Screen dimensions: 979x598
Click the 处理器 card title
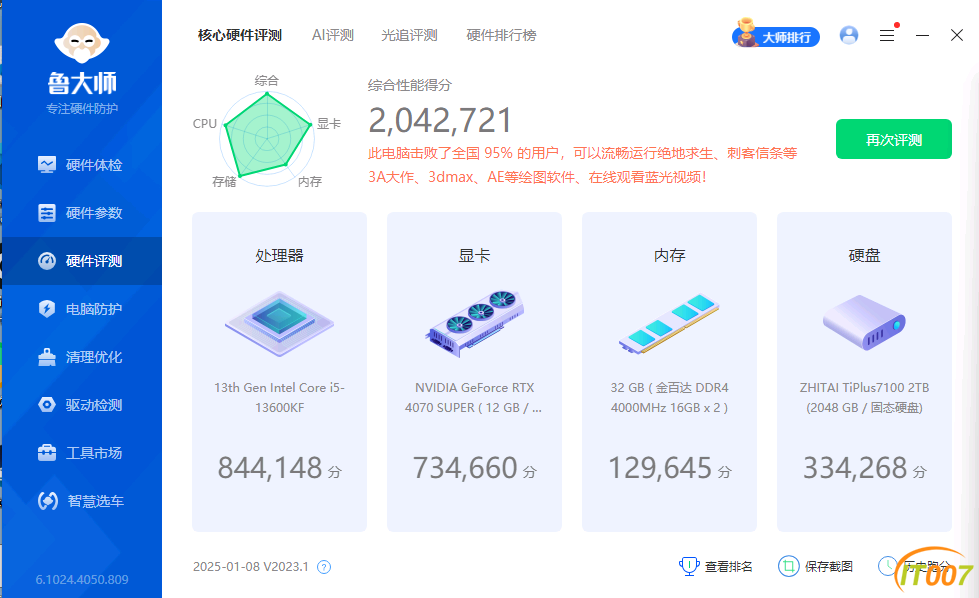point(280,255)
